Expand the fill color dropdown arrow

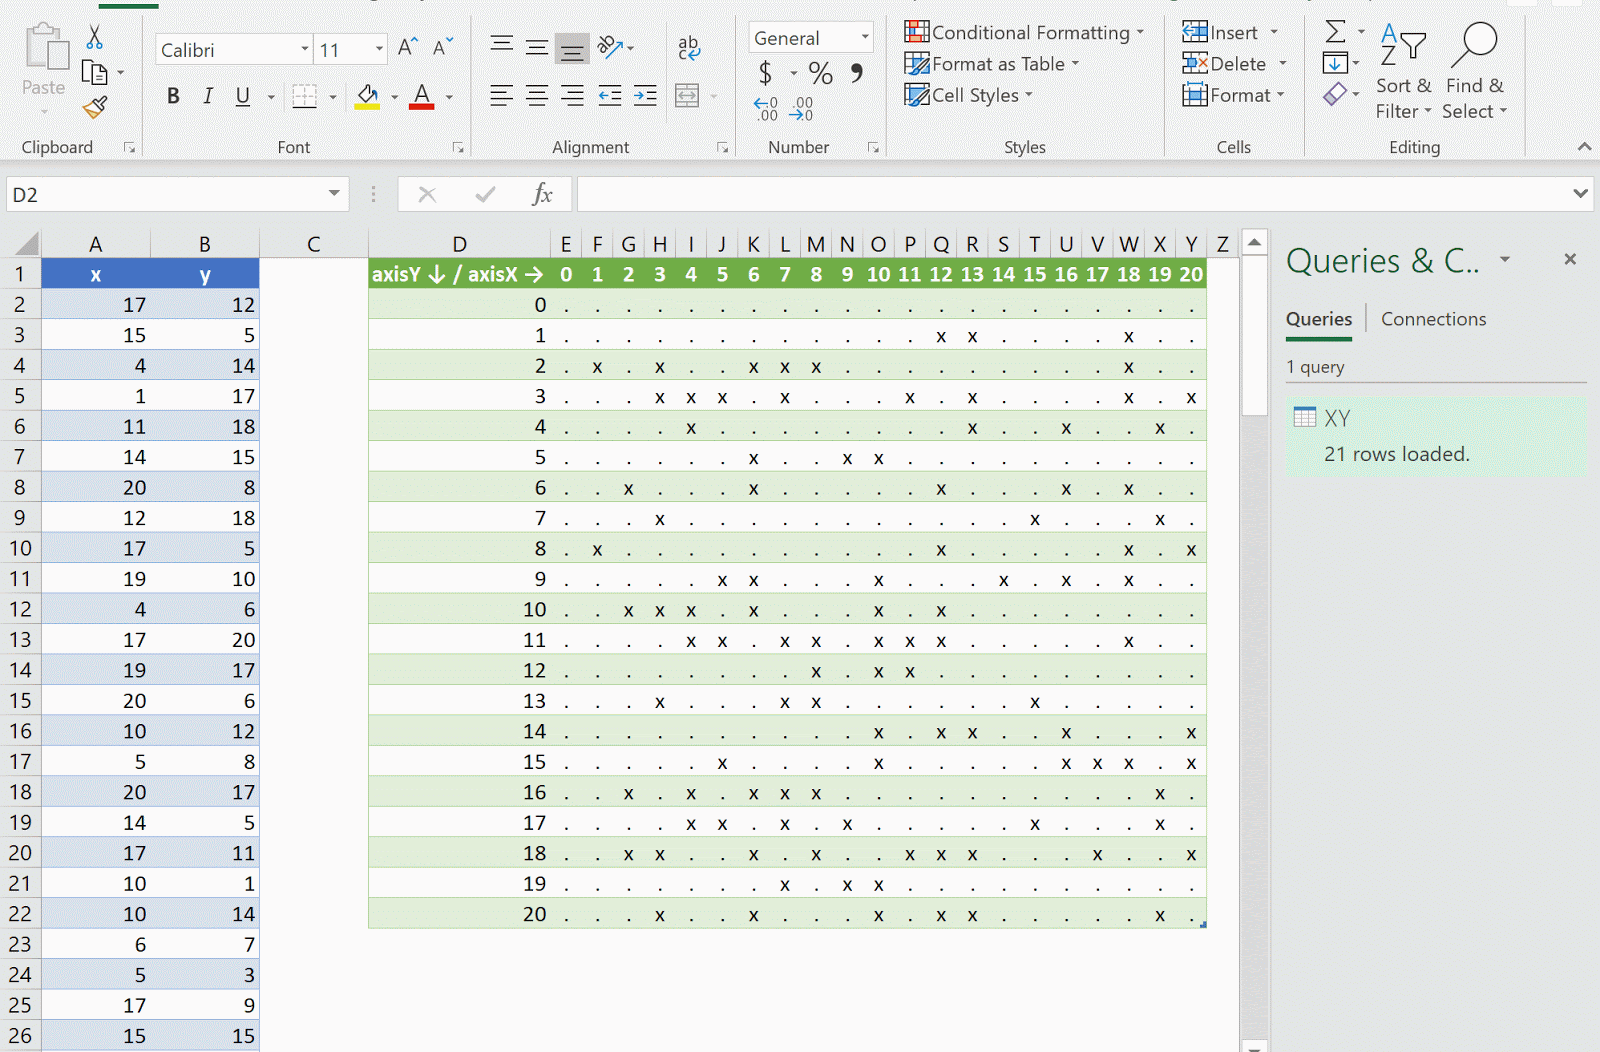pyautogui.click(x=394, y=96)
